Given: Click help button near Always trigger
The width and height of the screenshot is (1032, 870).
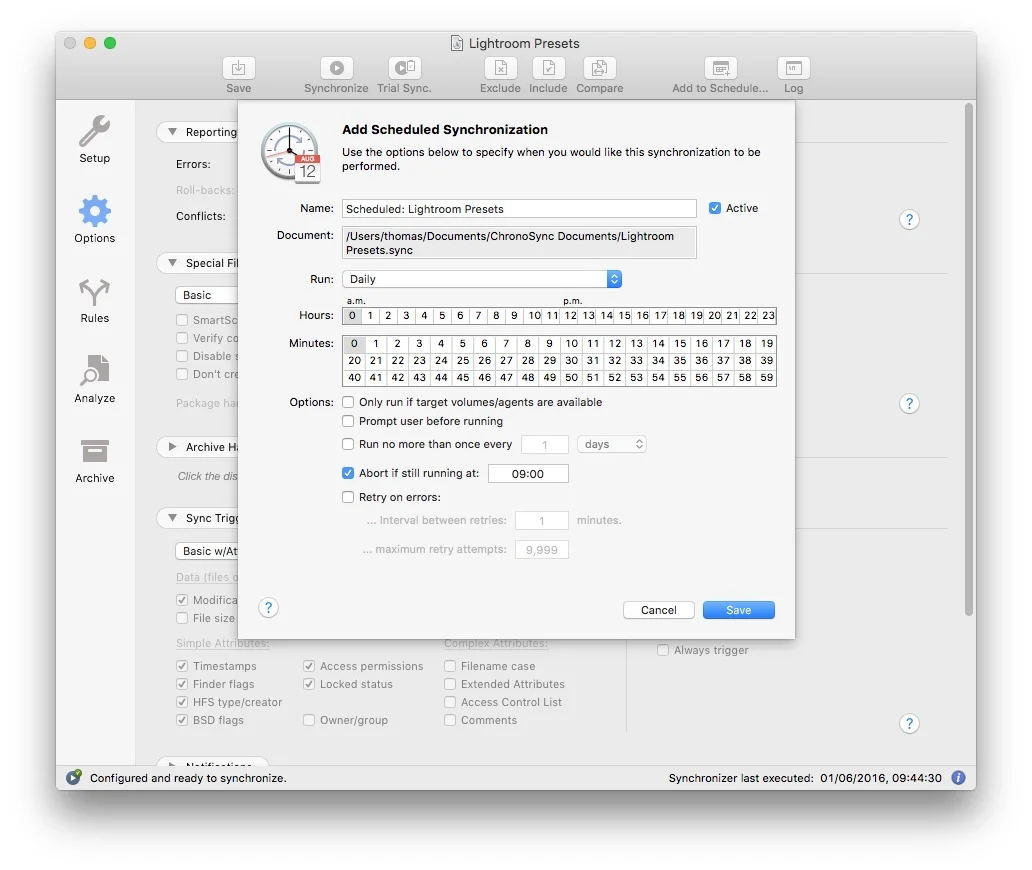Looking at the screenshot, I should click(909, 723).
